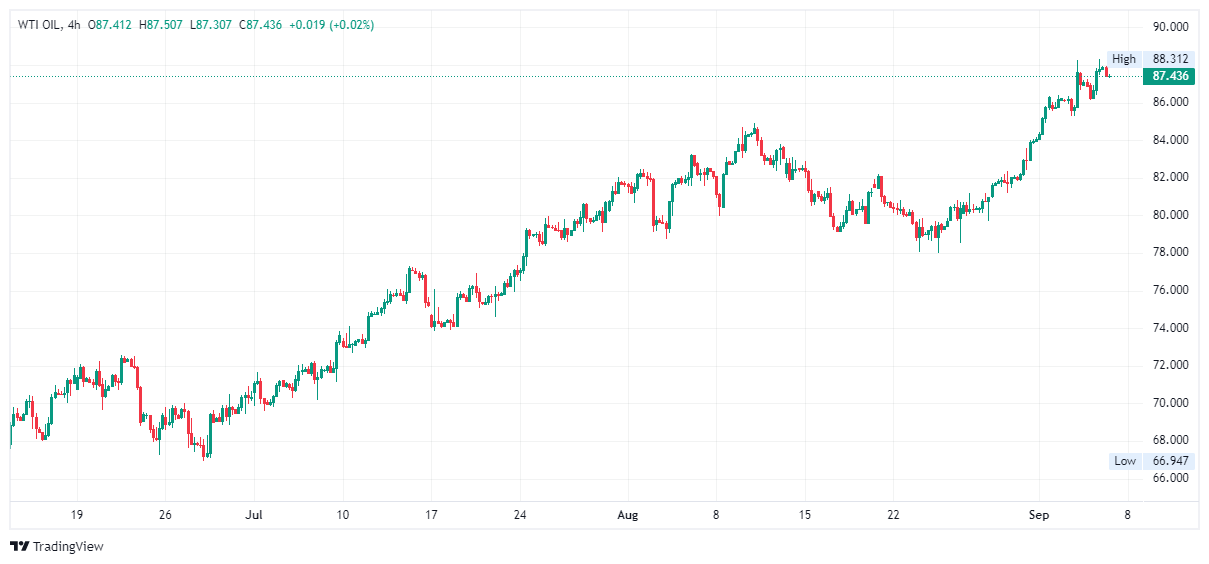Viewport: 1209px width, 564px height.
Task: Click the open value O87.412
Action: click(x=111, y=24)
